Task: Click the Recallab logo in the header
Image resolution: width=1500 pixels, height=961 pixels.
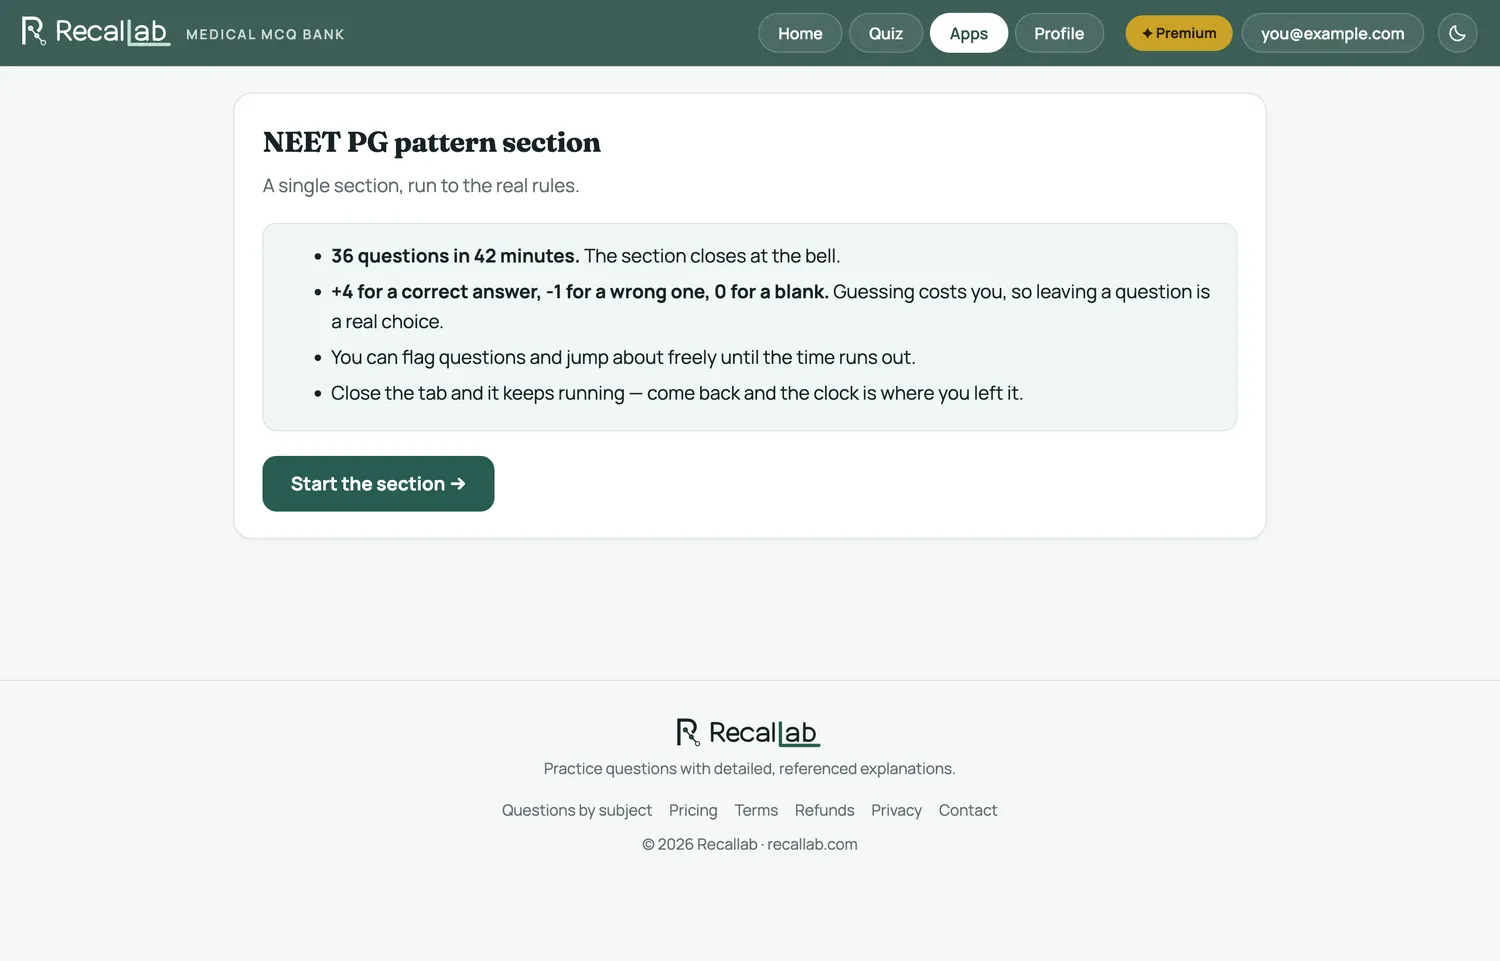Action: pos(95,32)
